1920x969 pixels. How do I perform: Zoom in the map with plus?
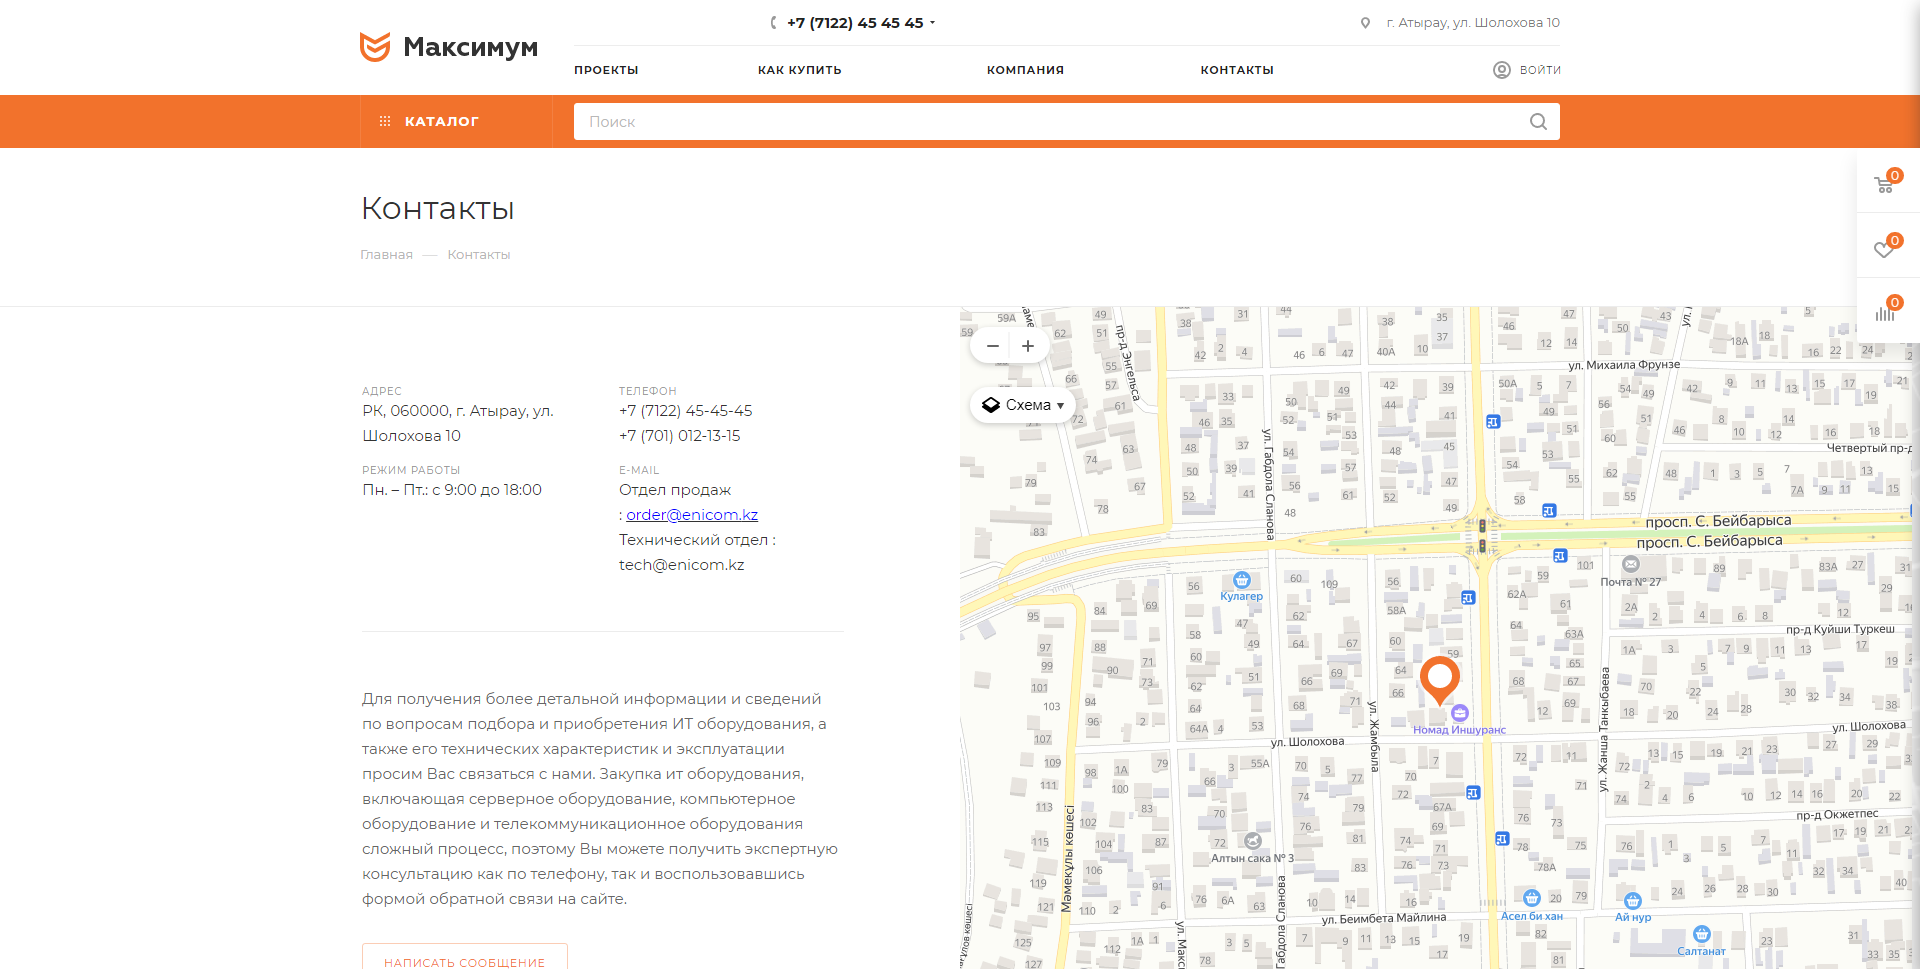click(1028, 346)
